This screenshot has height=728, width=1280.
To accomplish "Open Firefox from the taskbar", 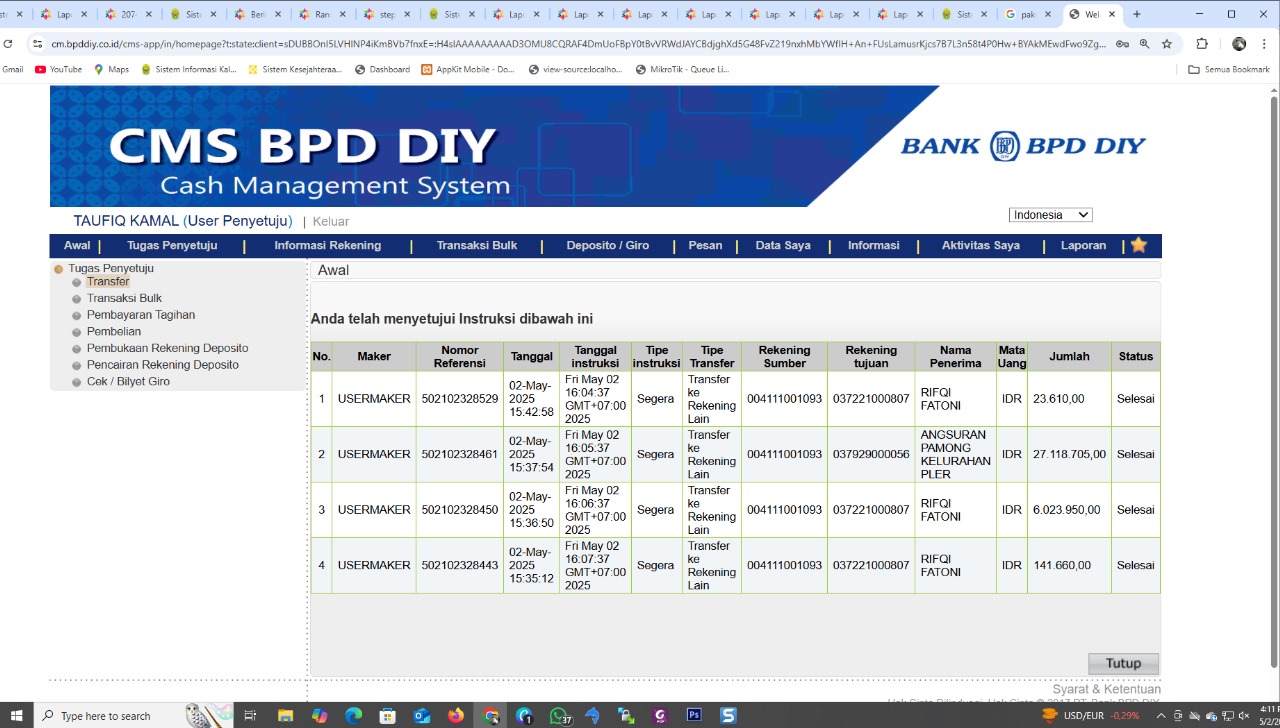I will tap(456, 715).
